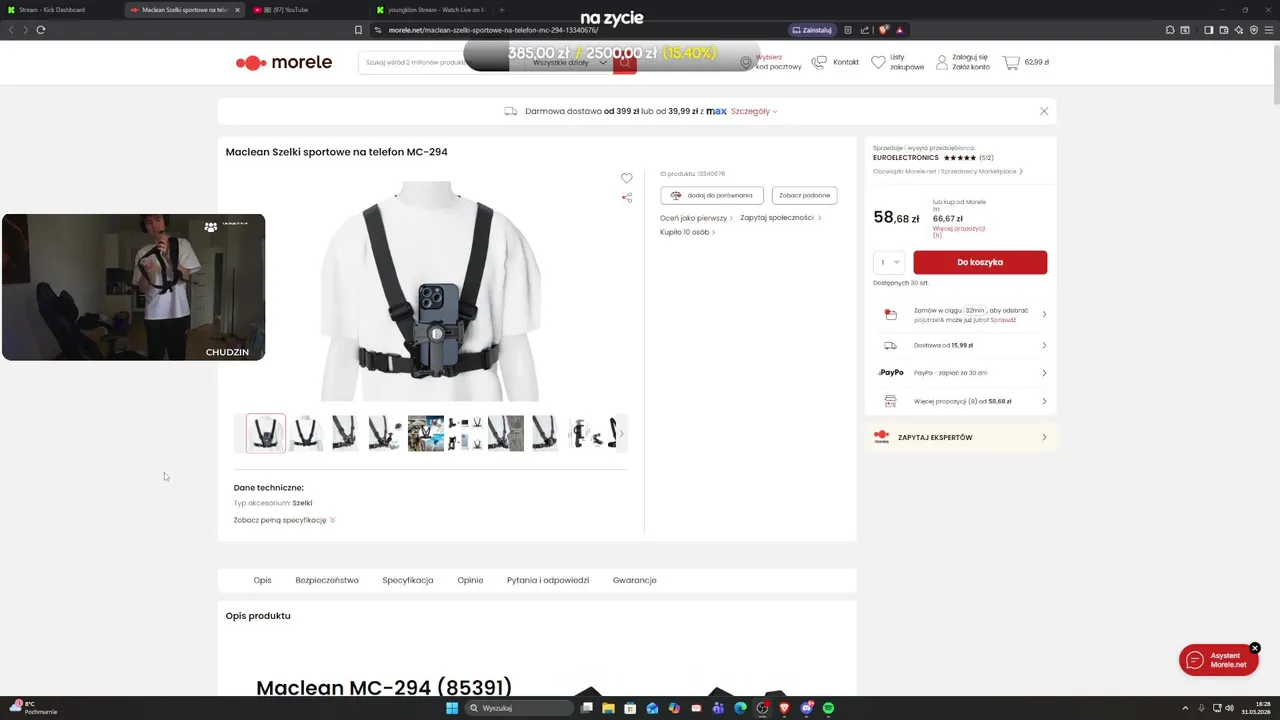The height and width of the screenshot is (720, 1280).
Task: Open Brave Shields lion icon
Action: pyautogui.click(x=883, y=30)
